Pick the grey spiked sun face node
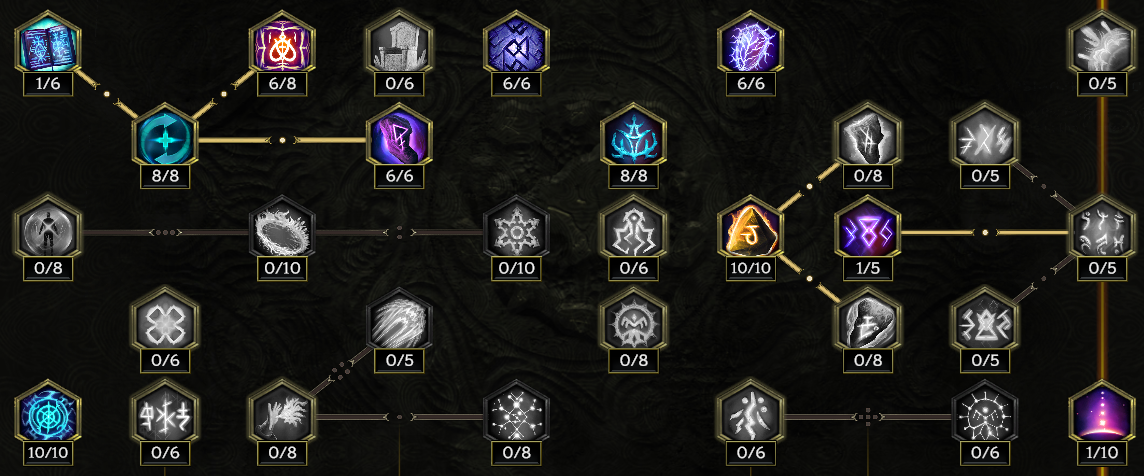 click(633, 321)
